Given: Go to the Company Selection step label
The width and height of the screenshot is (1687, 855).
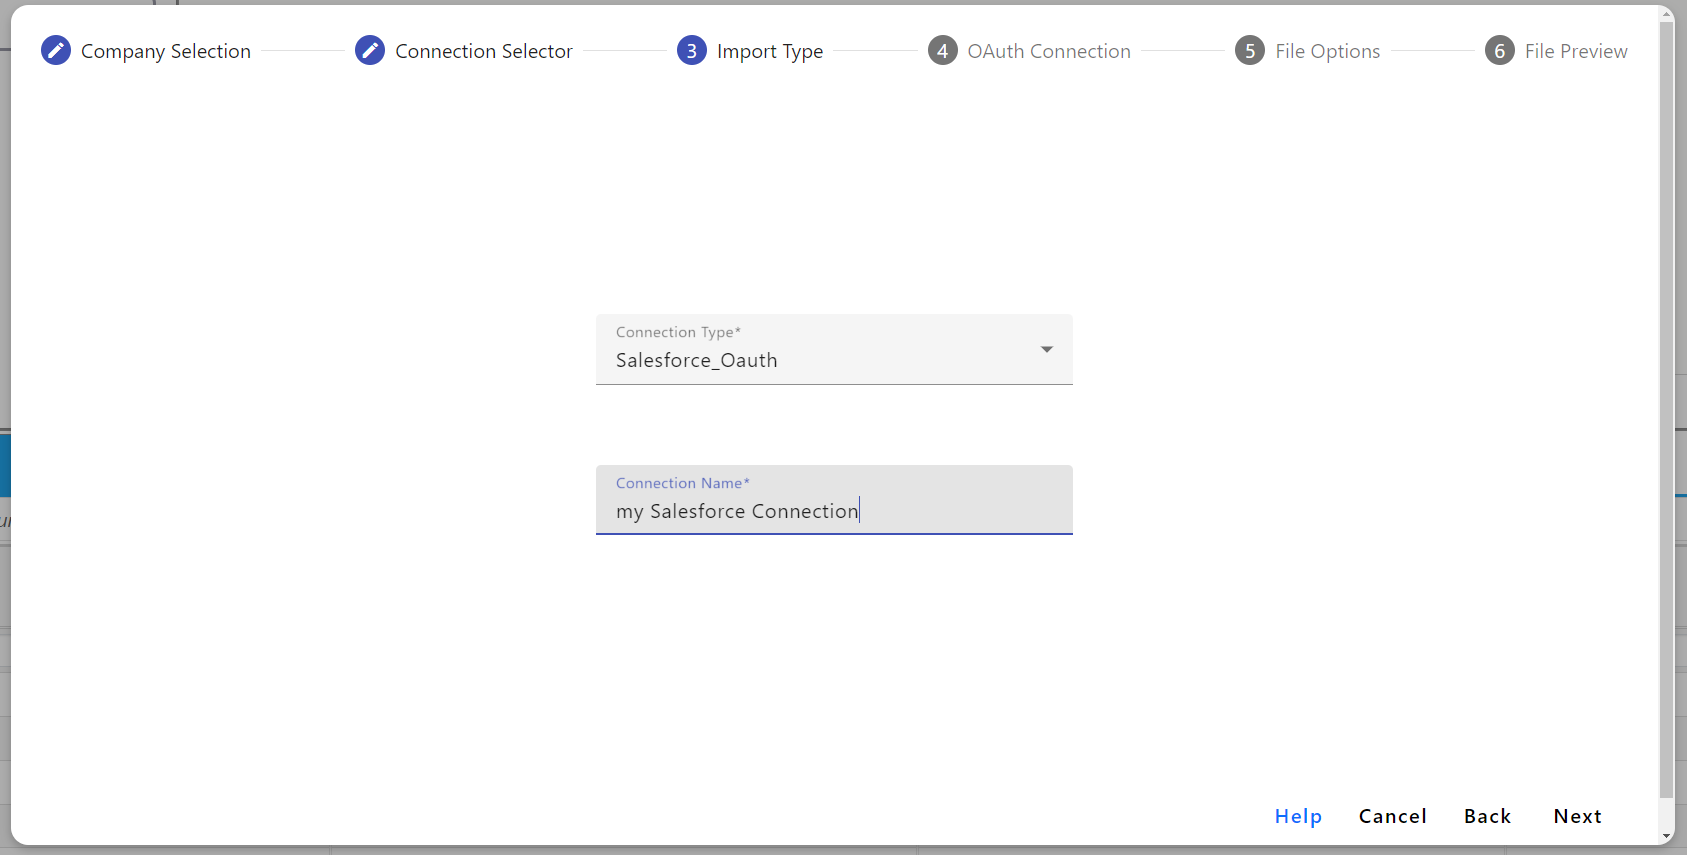Looking at the screenshot, I should (x=165, y=51).
